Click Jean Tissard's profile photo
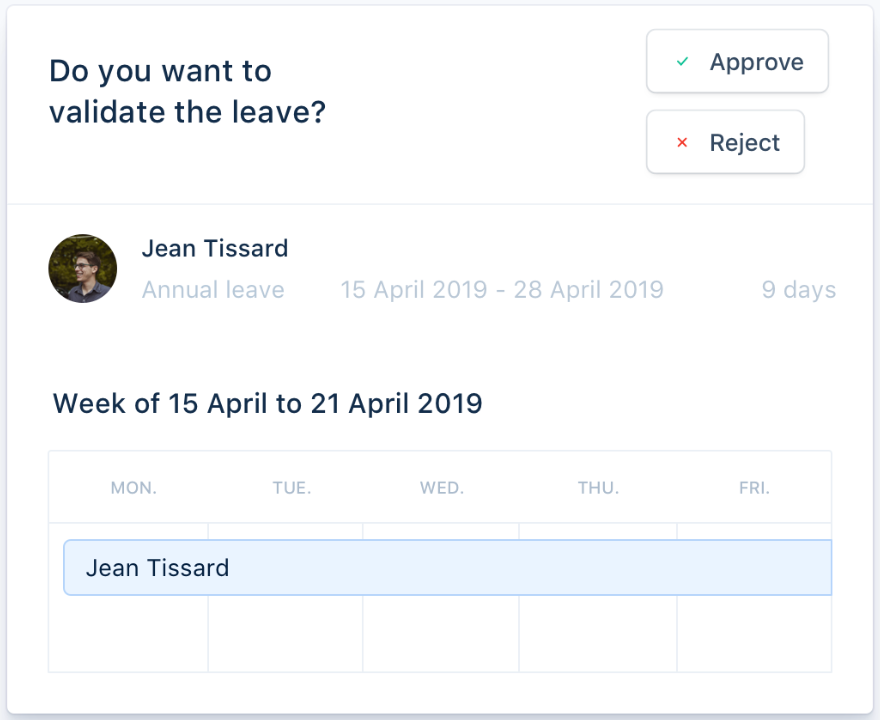This screenshot has width=880, height=720. coord(83,269)
